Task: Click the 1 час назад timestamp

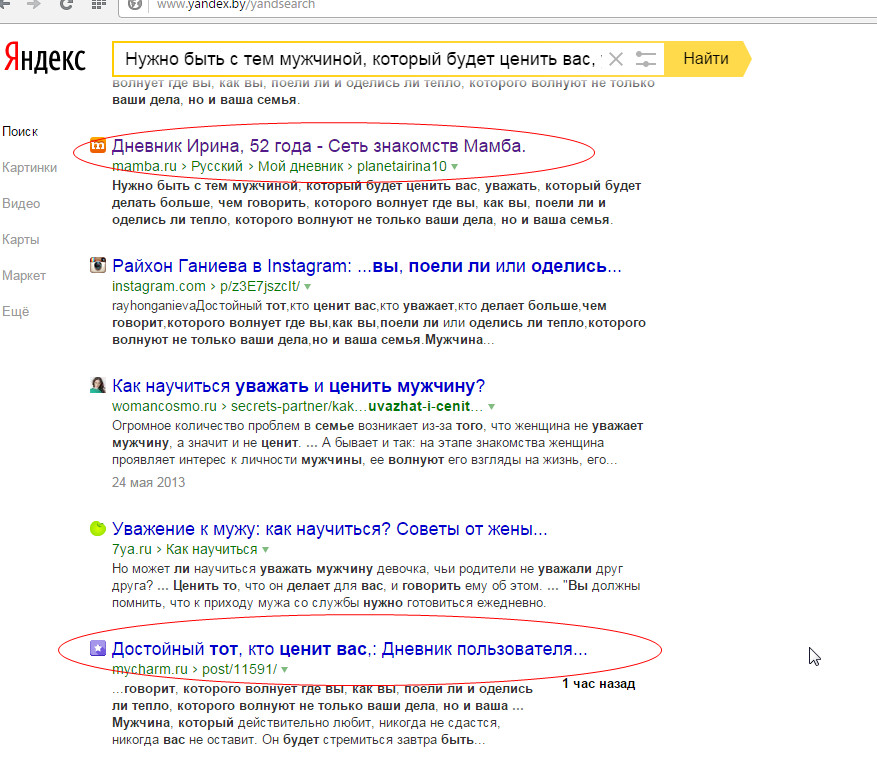Action: [599, 684]
